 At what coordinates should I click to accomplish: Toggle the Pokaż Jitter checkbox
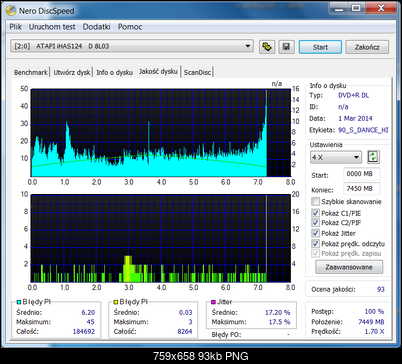pos(315,233)
